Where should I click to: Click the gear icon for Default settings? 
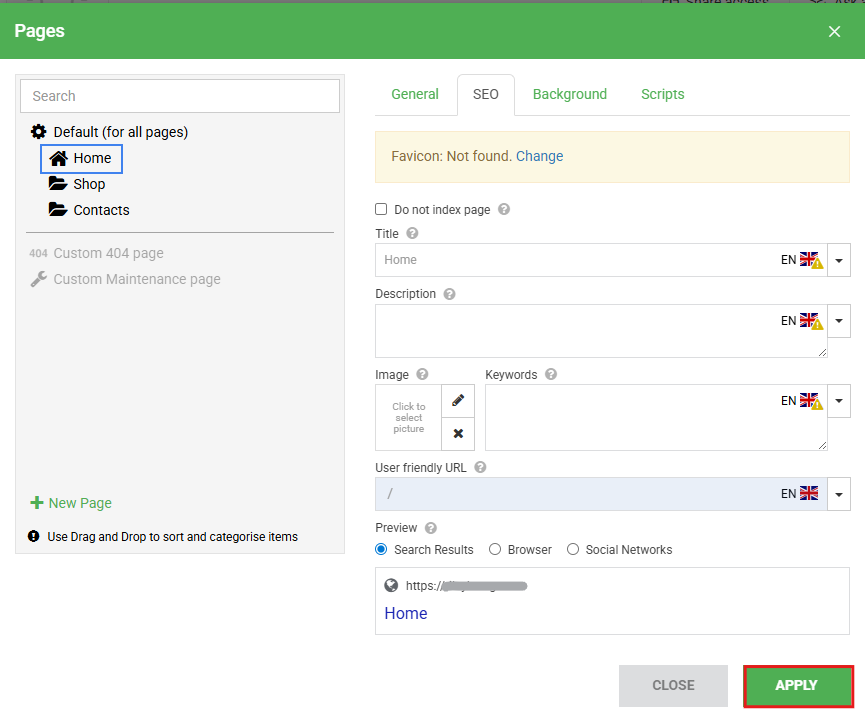(39, 132)
